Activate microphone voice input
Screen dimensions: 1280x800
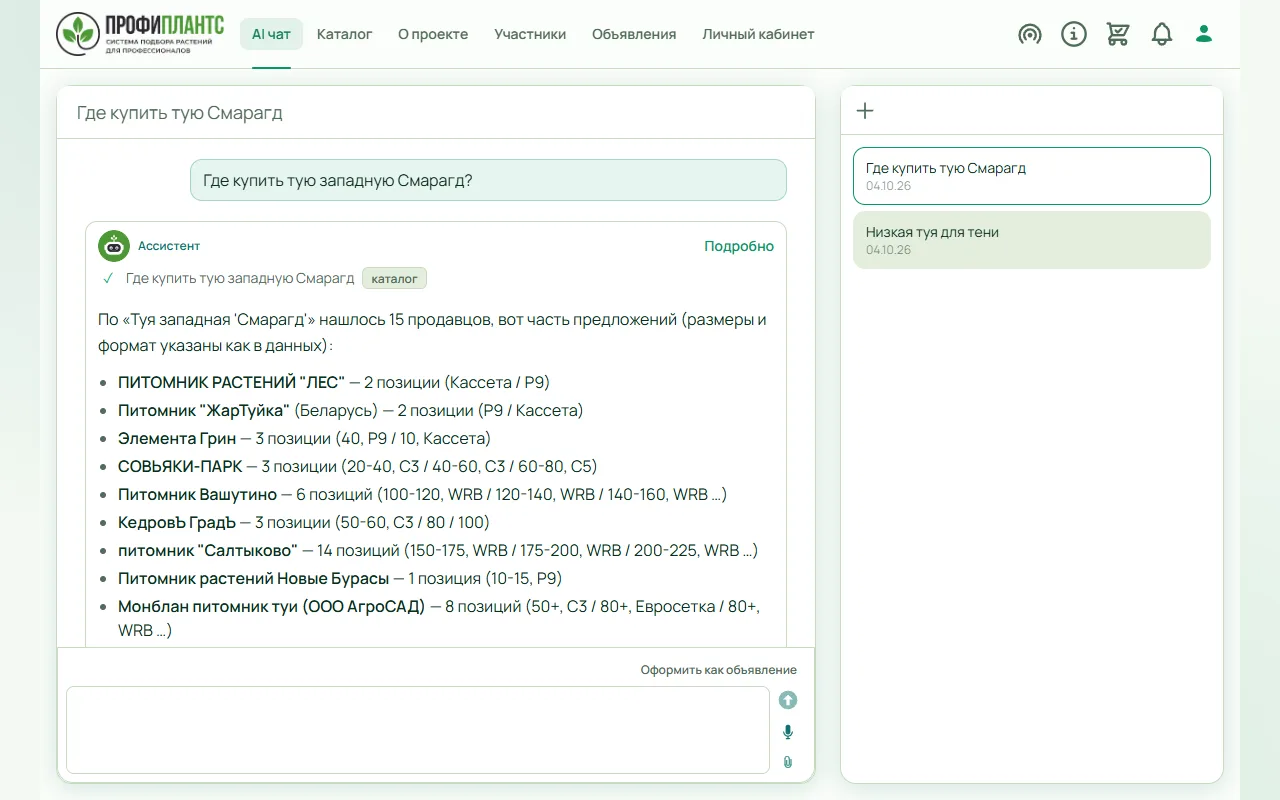pos(788,732)
